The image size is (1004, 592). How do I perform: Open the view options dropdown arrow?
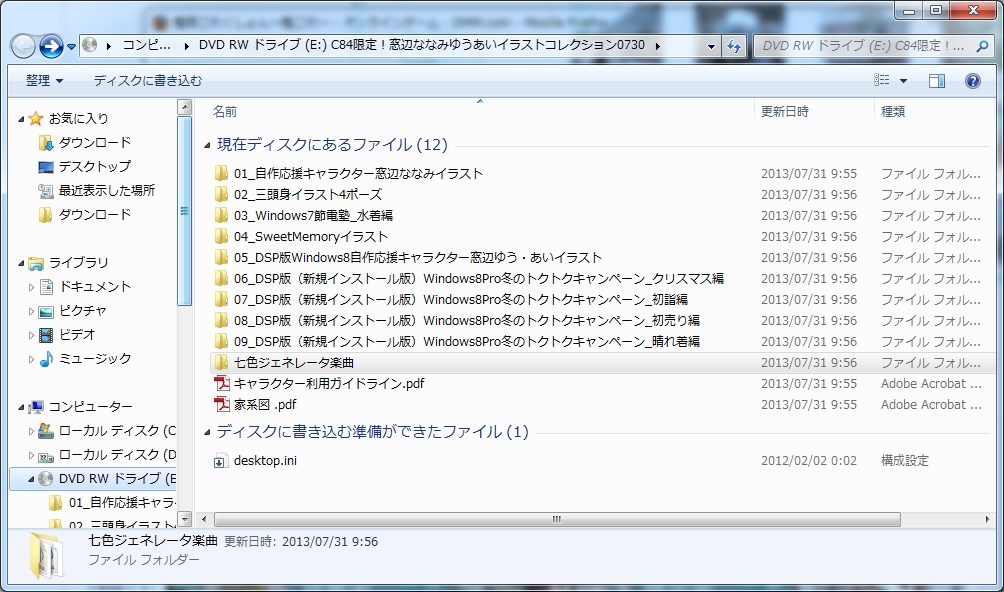903,81
